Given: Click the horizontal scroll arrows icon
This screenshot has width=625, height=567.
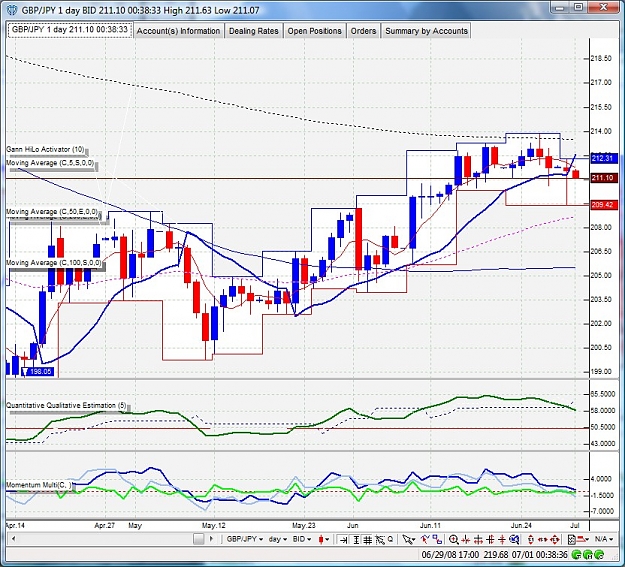Looking at the screenshot, I should (542, 540).
